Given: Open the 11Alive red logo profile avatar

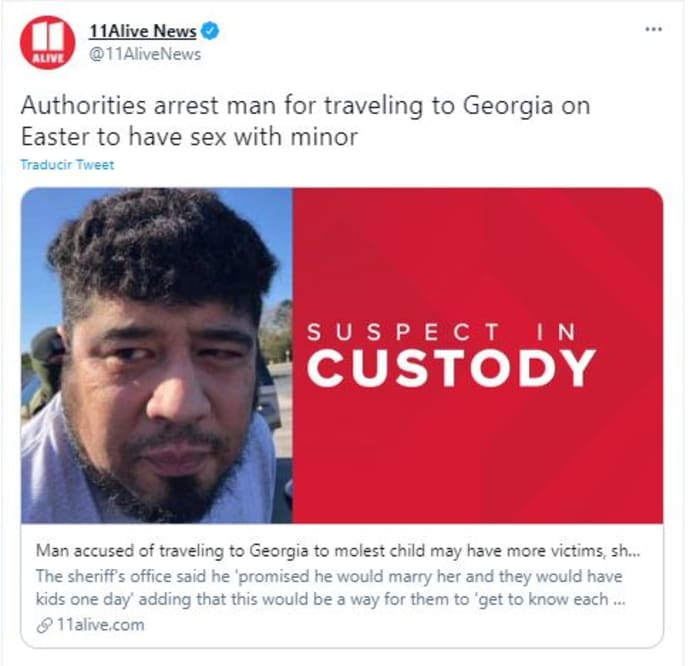Looking at the screenshot, I should (x=47, y=42).
